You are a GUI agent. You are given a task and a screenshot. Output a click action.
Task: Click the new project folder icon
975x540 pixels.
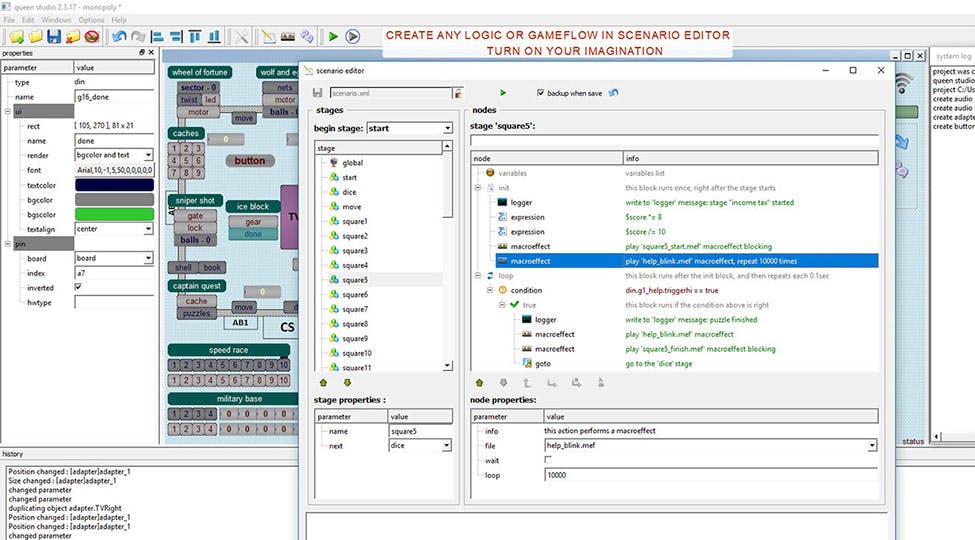(15, 37)
